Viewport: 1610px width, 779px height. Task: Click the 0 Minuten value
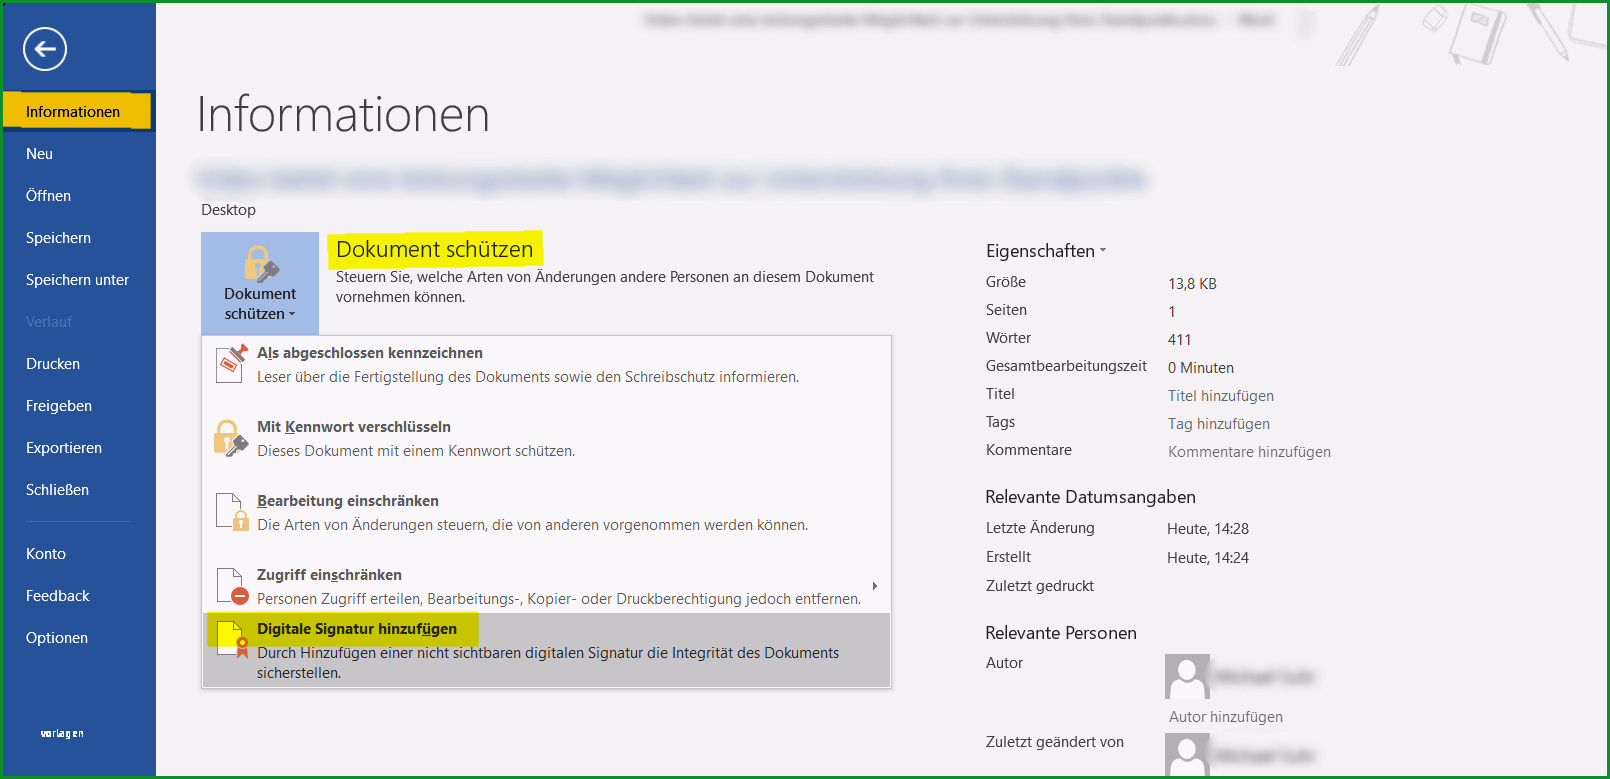[1201, 368]
